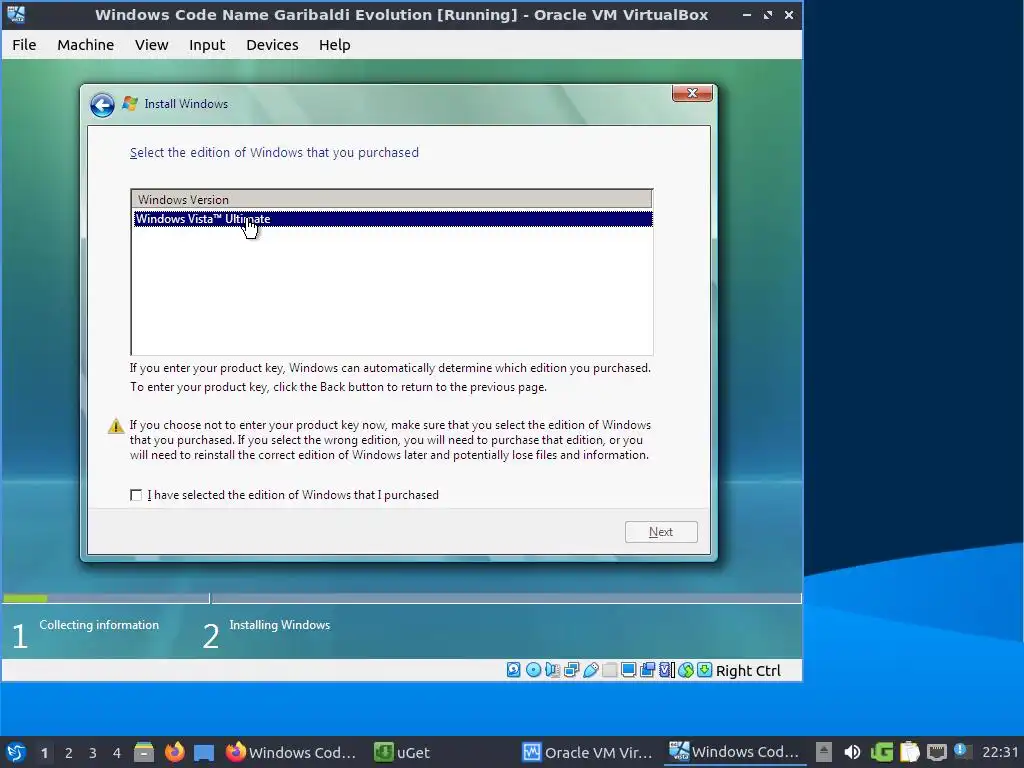The width and height of the screenshot is (1024, 768).
Task: Open the Input menu
Action: pos(207,44)
